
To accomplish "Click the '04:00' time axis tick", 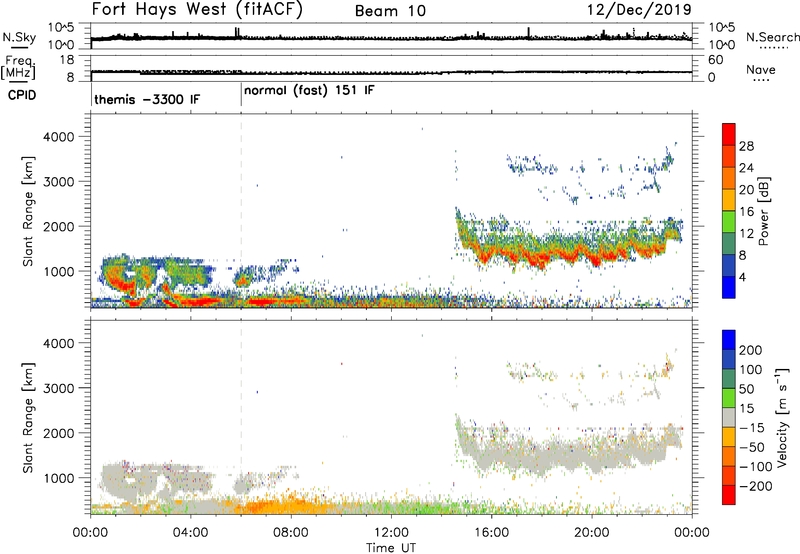I will click(x=191, y=533).
